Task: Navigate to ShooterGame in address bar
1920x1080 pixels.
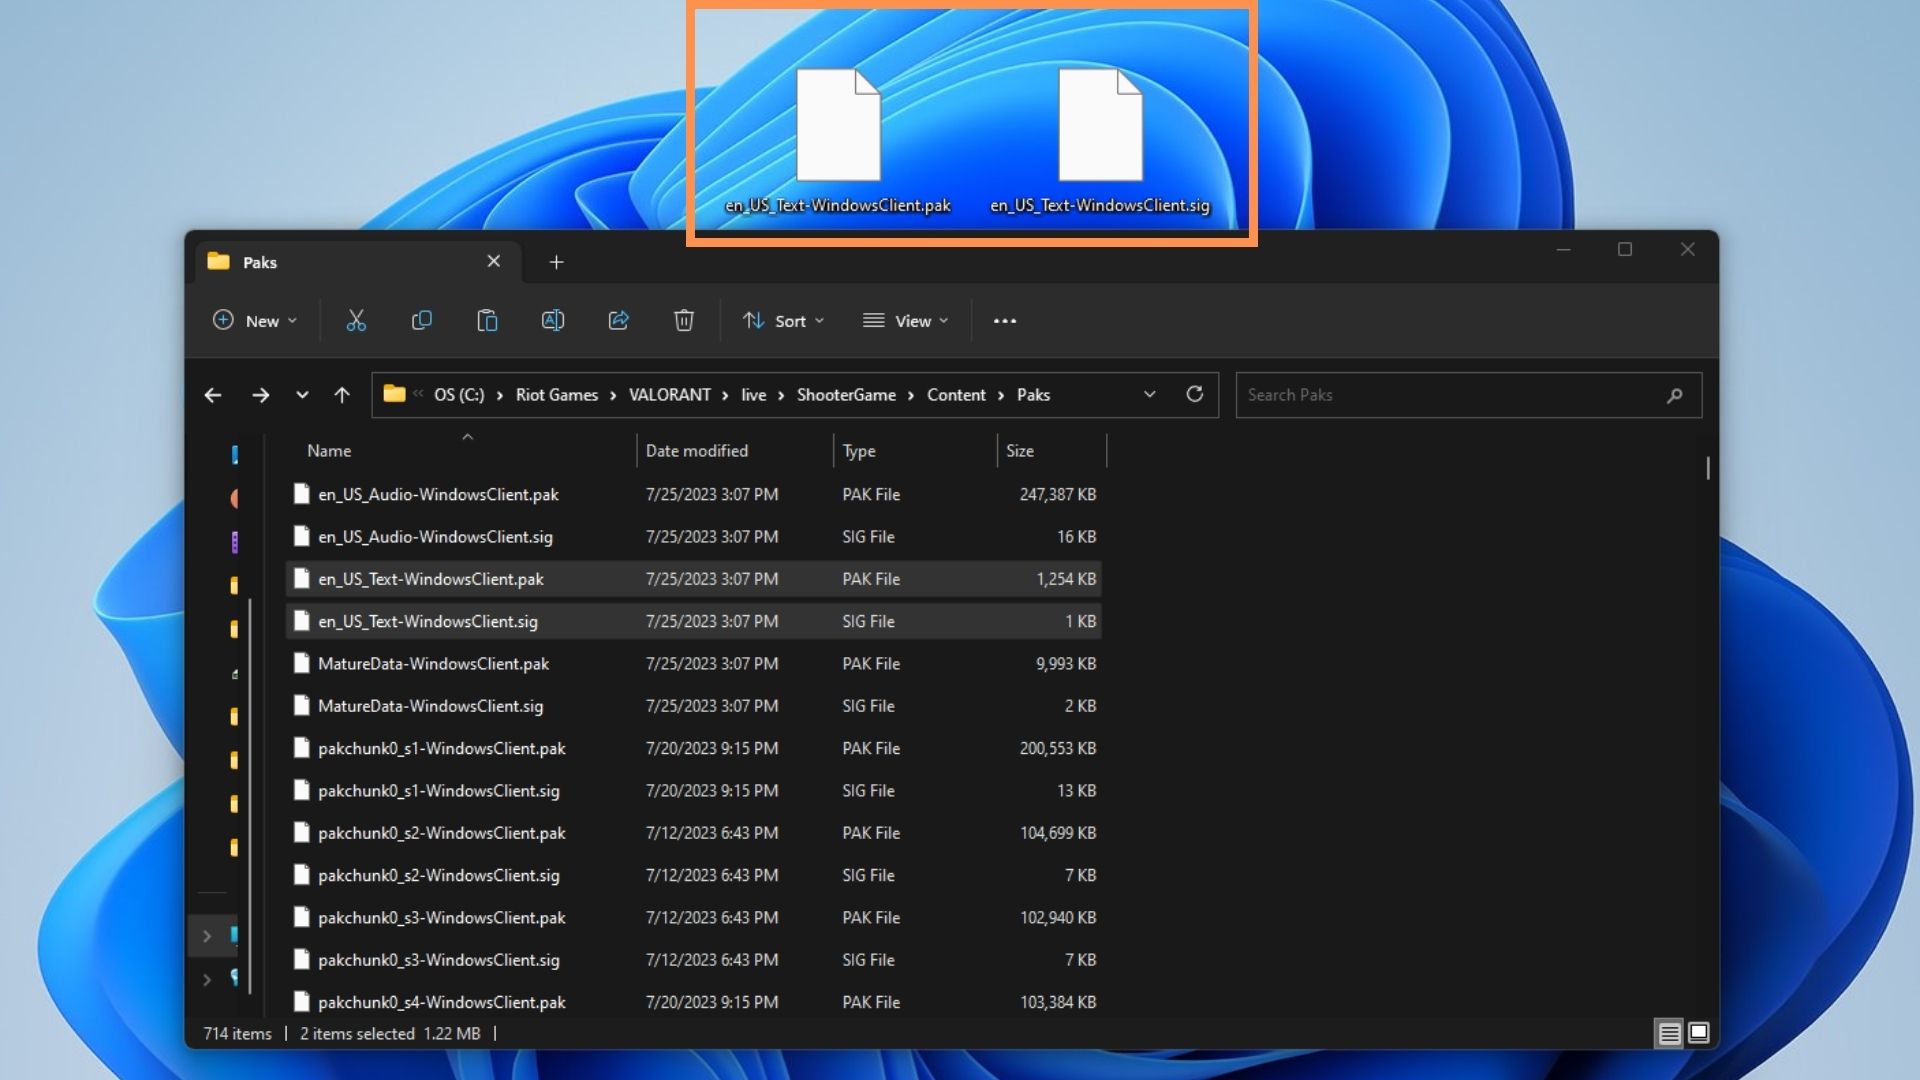Action: pyautogui.click(x=846, y=395)
